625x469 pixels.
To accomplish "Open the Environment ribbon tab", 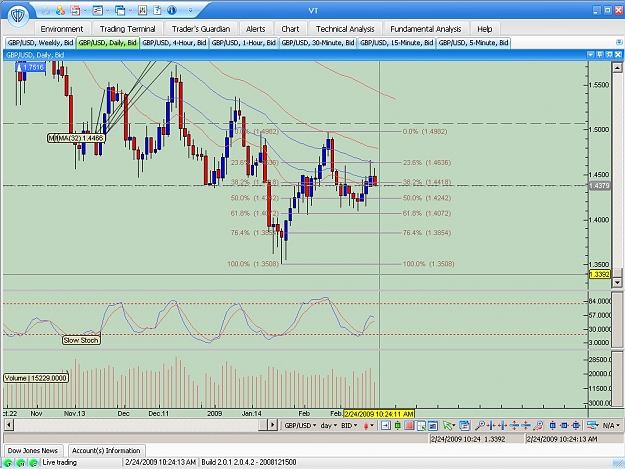I will tap(62, 29).
